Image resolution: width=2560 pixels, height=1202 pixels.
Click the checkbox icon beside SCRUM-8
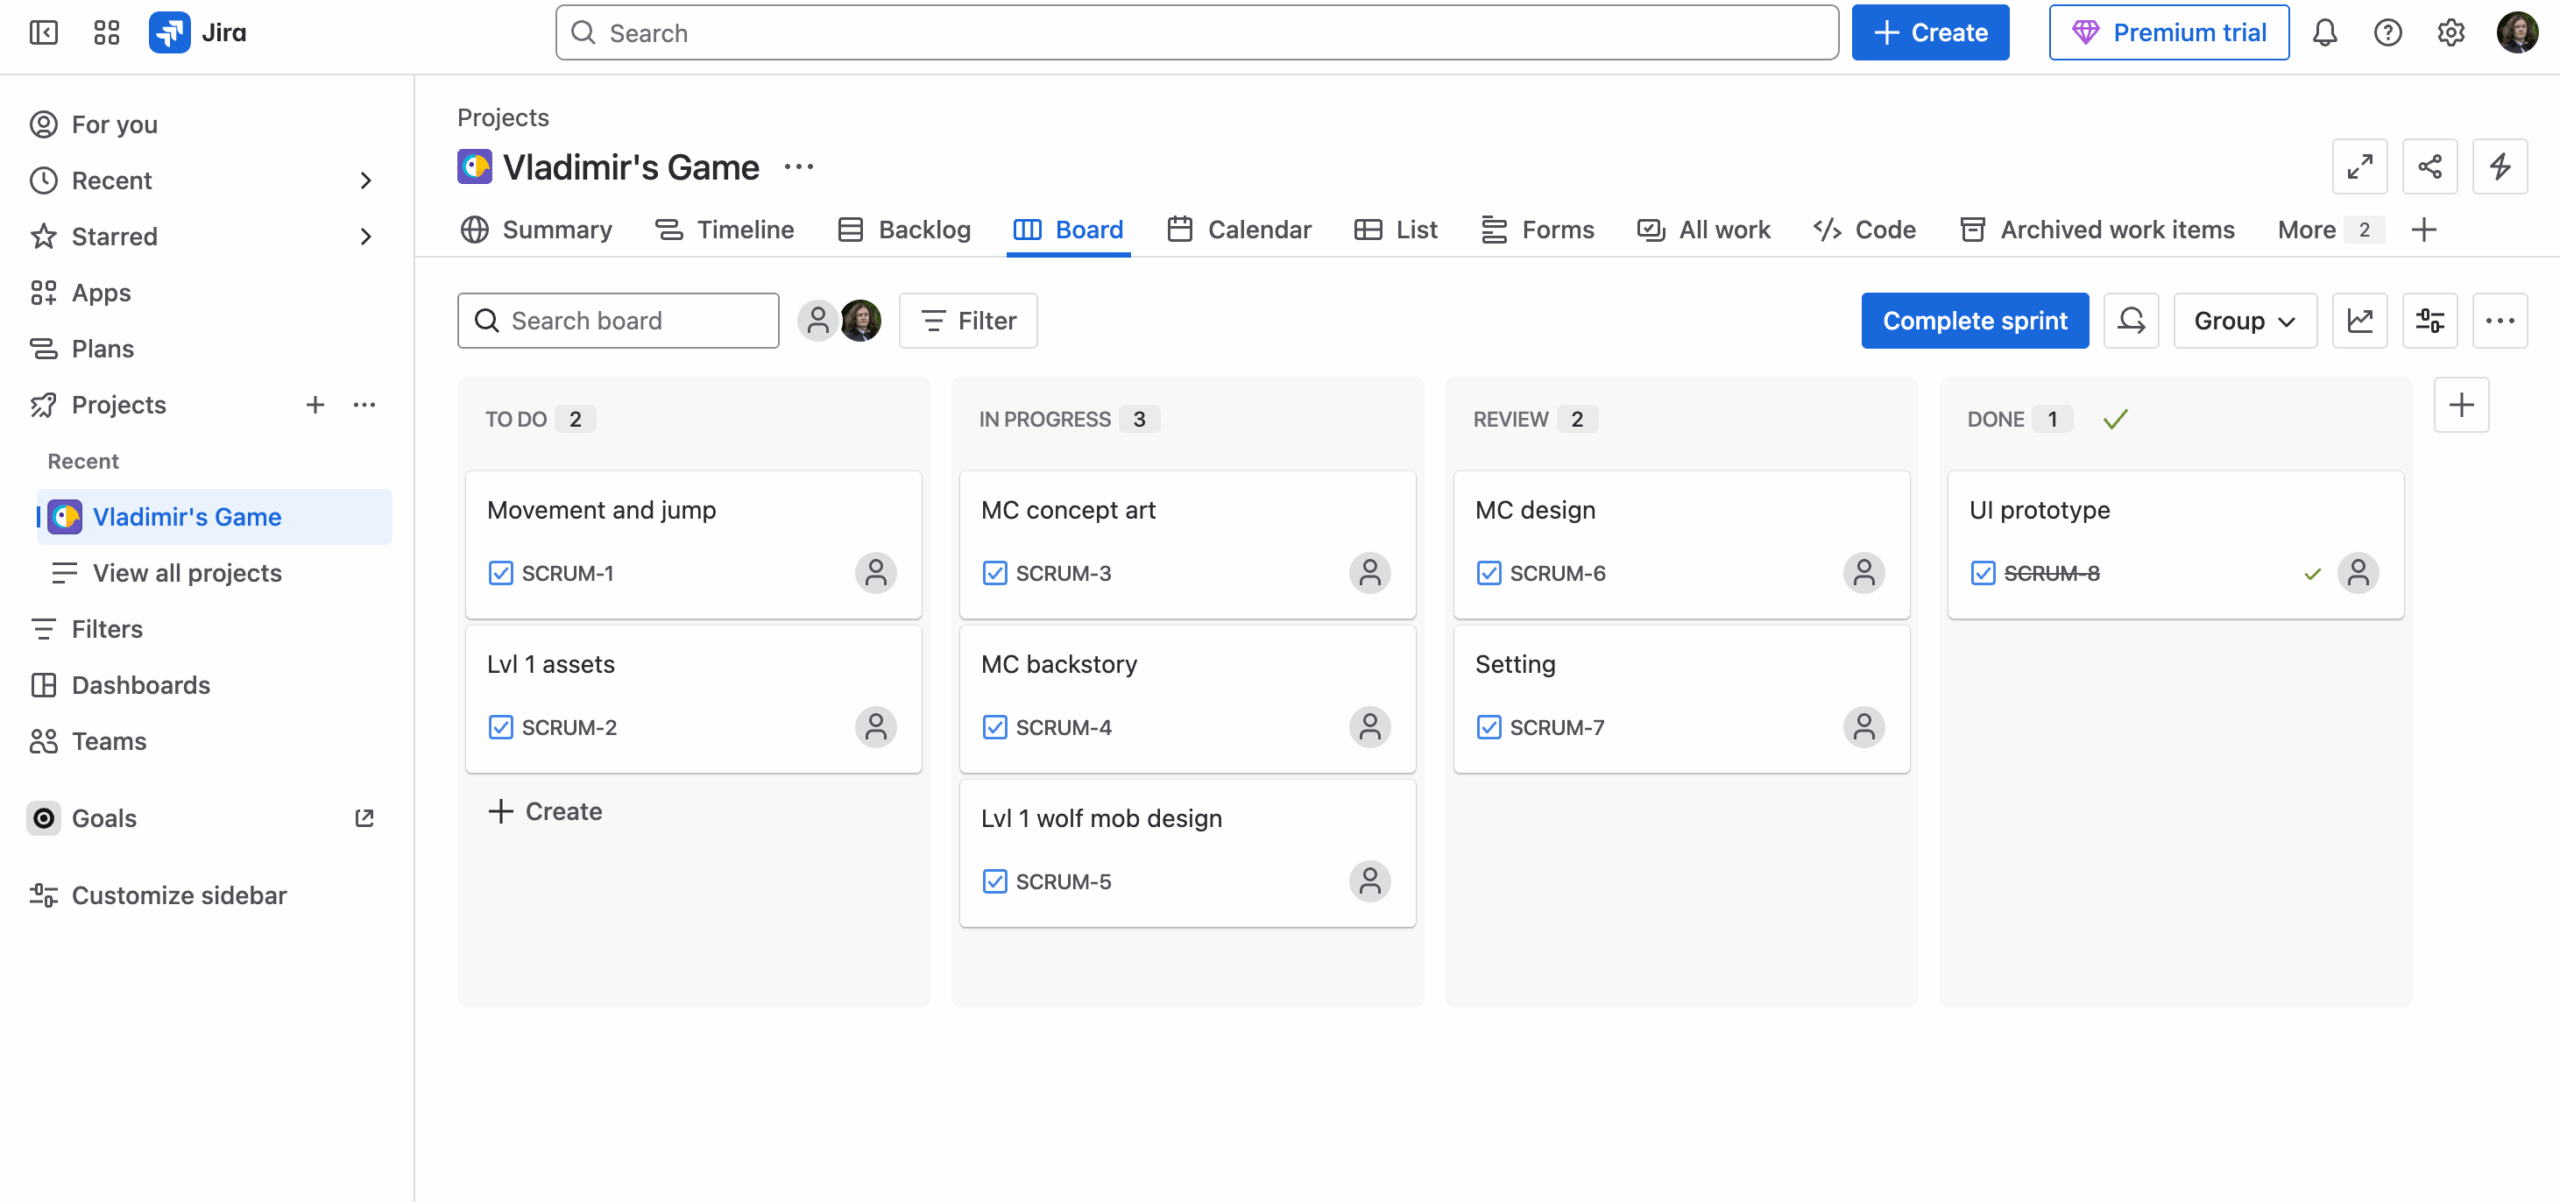click(1982, 573)
